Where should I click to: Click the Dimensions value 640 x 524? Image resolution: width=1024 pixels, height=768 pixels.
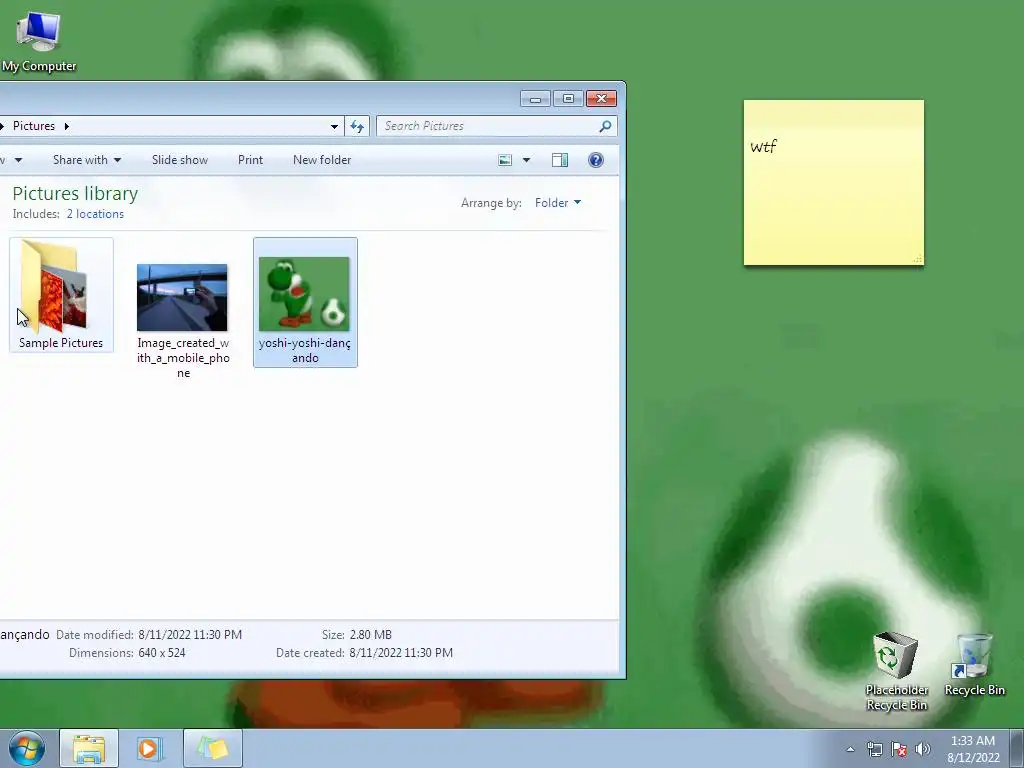click(162, 653)
